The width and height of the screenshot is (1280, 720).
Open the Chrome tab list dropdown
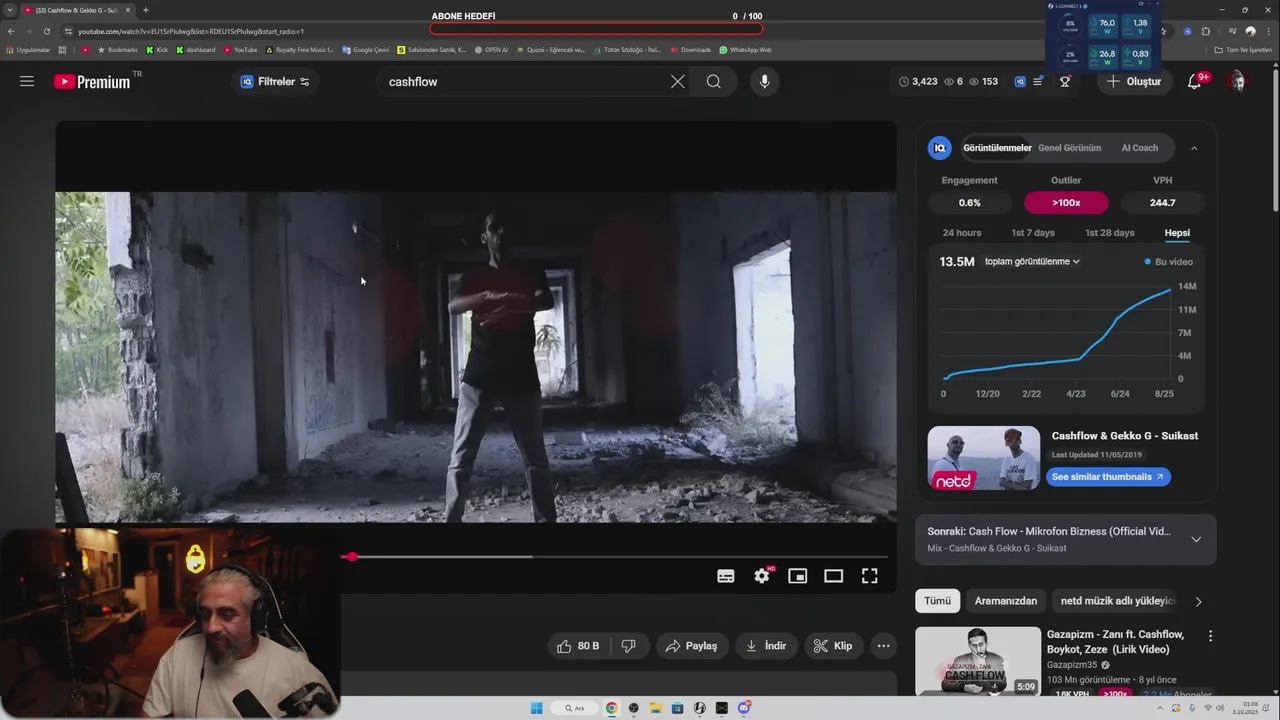coord(10,10)
